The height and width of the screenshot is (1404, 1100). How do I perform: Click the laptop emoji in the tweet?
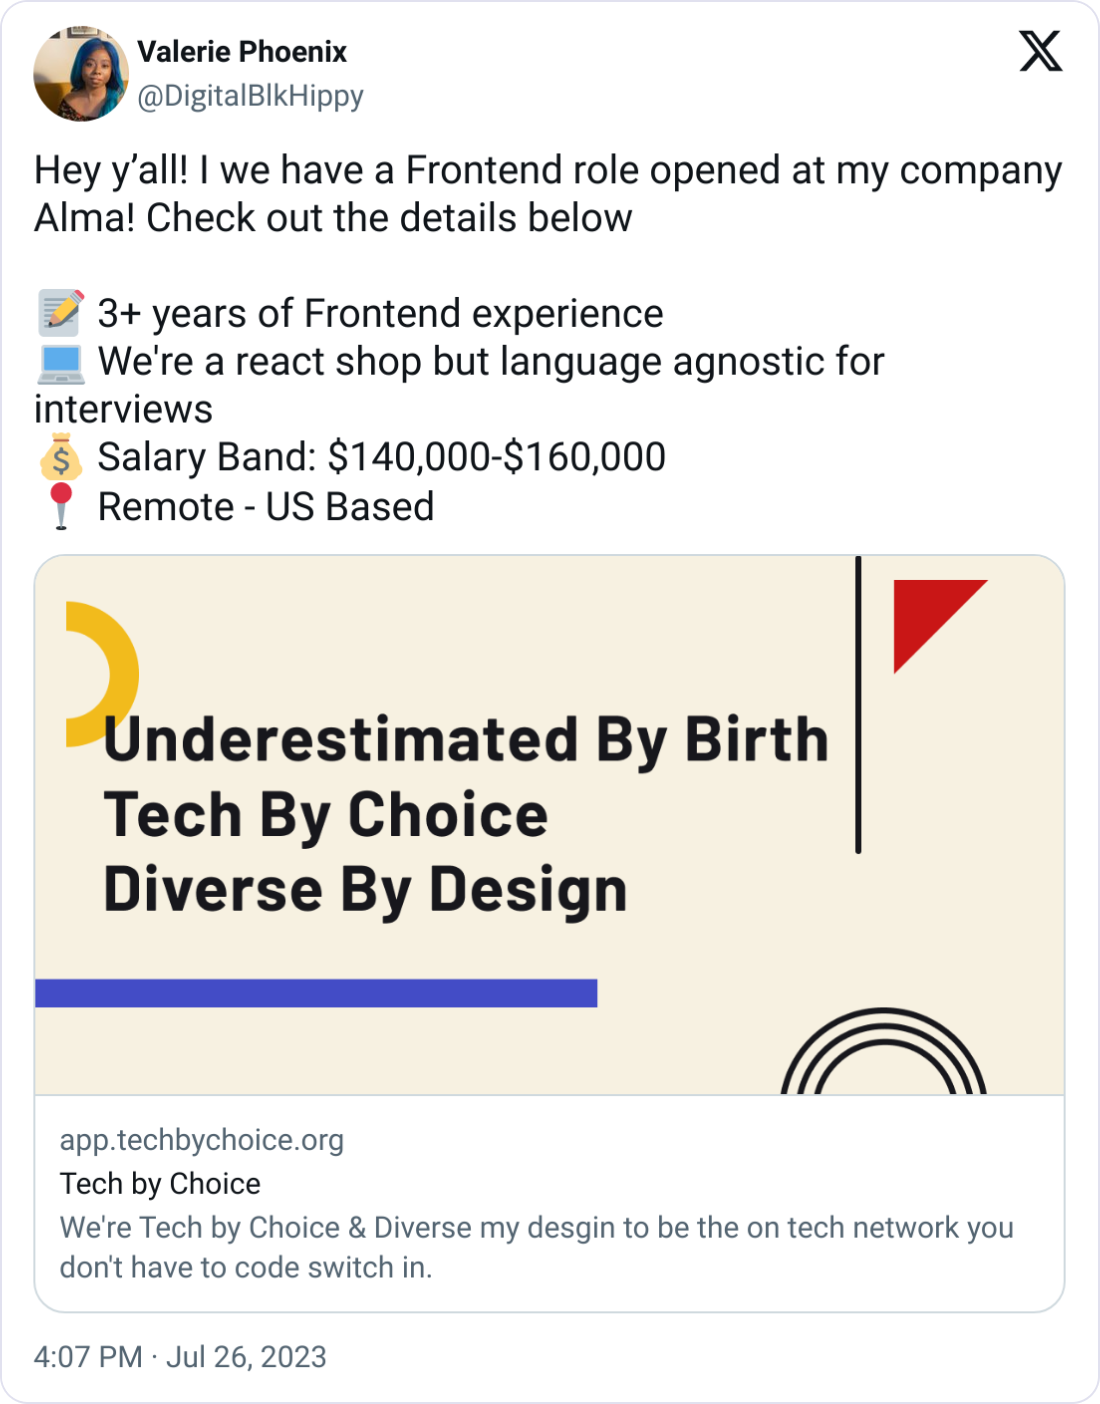[x=60, y=361]
